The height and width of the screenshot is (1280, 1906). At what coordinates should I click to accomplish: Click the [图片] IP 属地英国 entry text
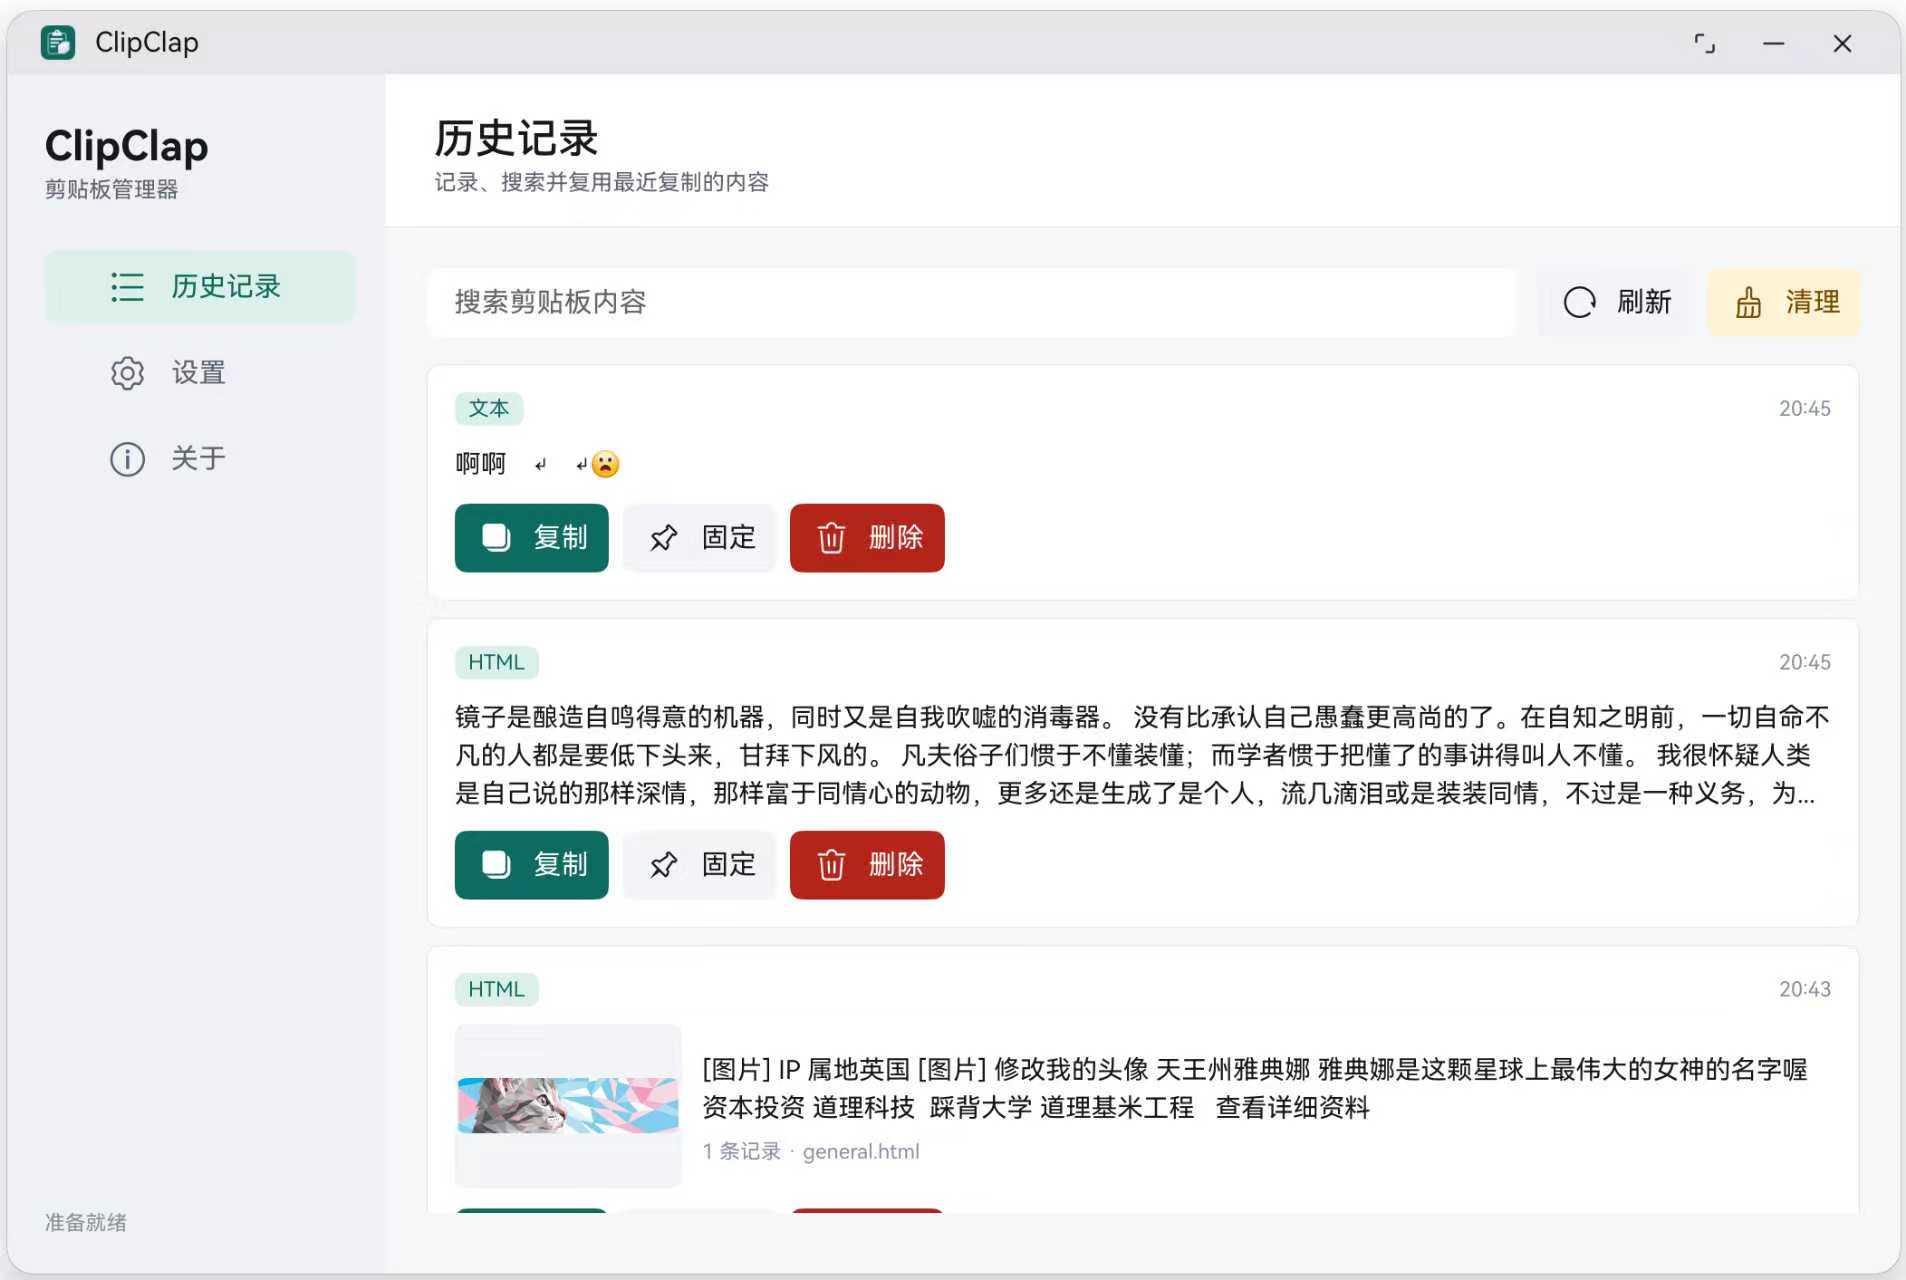[1255, 1088]
